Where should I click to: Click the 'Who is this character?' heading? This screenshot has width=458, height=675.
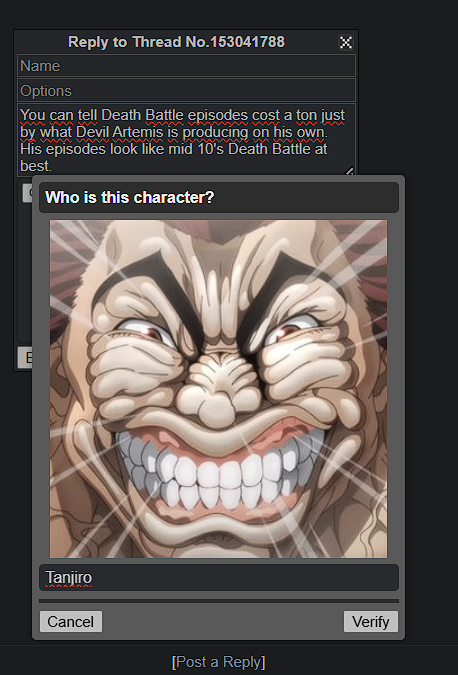pos(130,197)
